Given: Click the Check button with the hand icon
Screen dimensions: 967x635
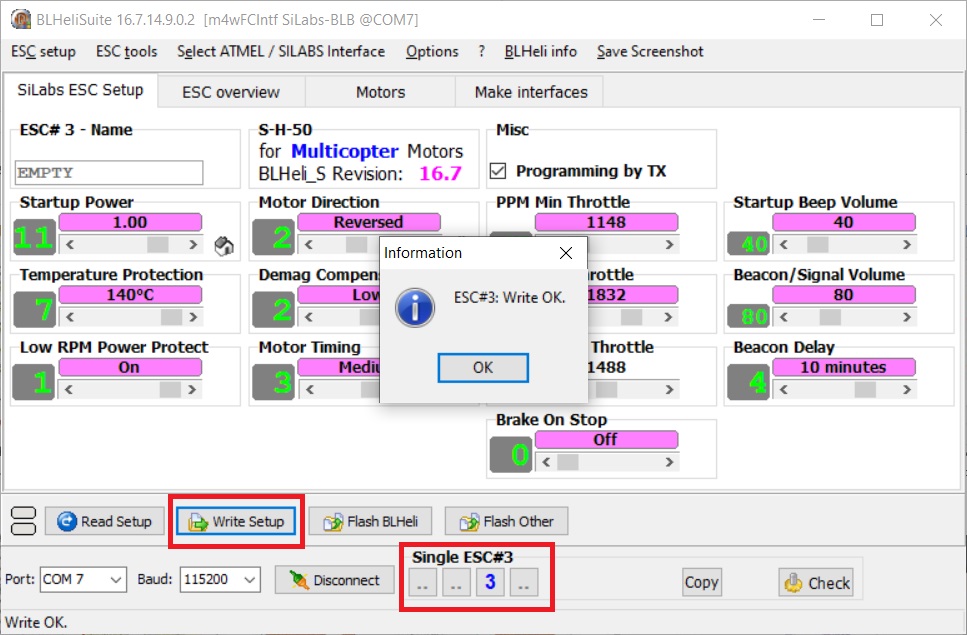Looking at the screenshot, I should (x=817, y=583).
